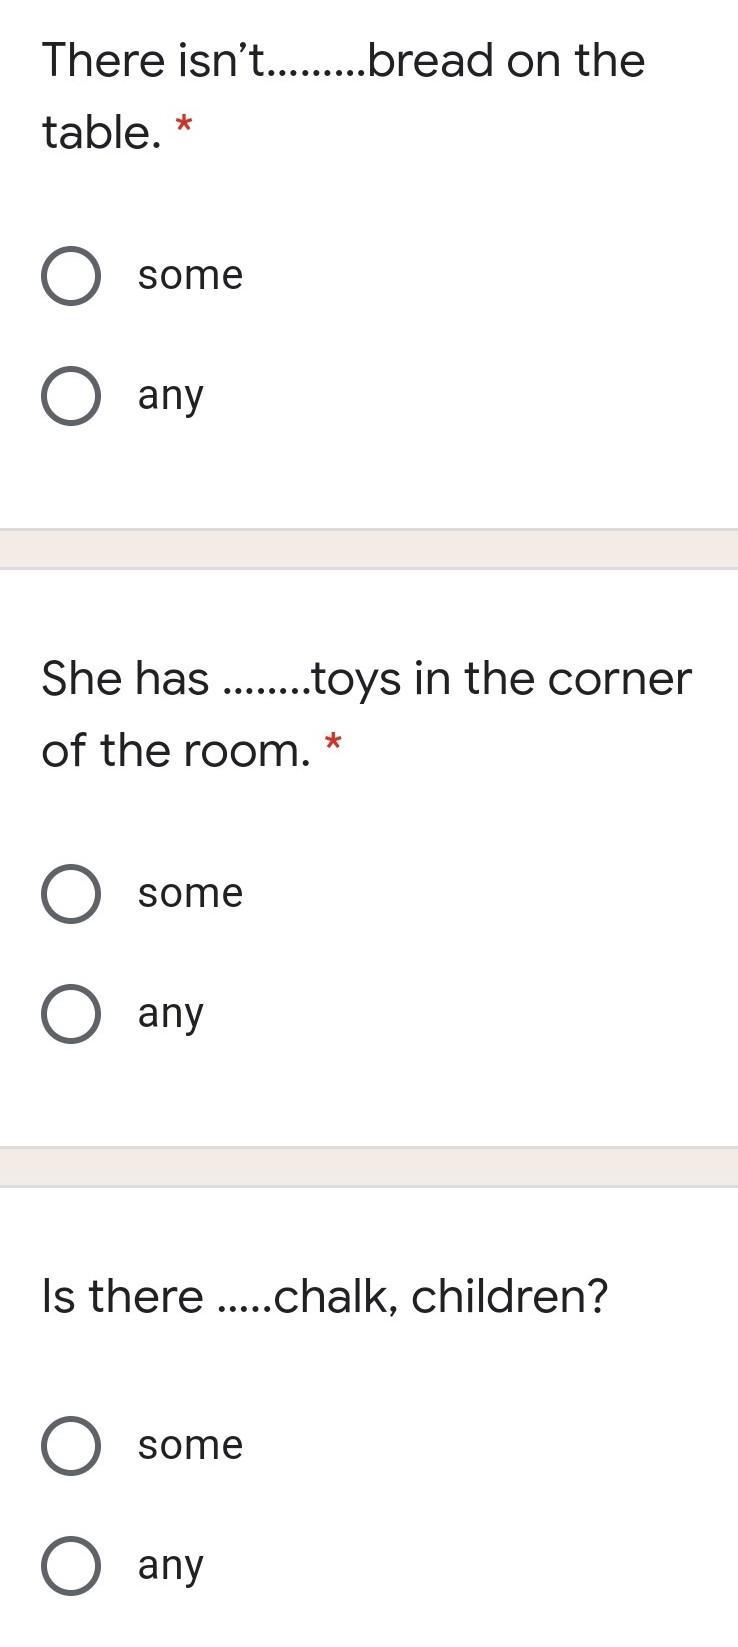Select 'some' radio for the bread question
738x1647 pixels.
70,276
